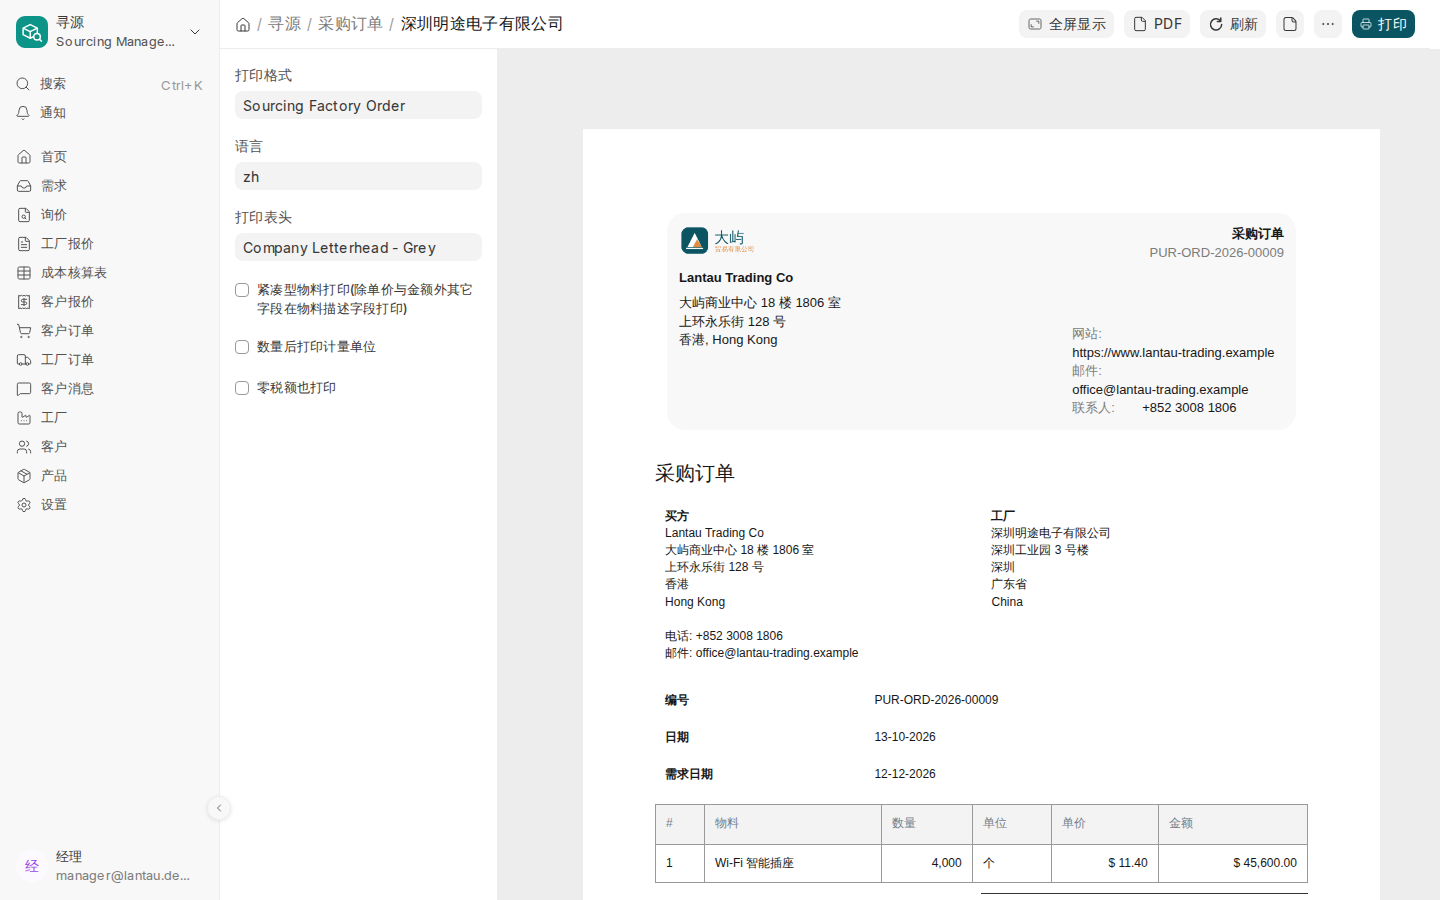Click the Wi-Fi 智能插座 item cell
Viewport: 1440px width, 900px height.
tap(793, 863)
